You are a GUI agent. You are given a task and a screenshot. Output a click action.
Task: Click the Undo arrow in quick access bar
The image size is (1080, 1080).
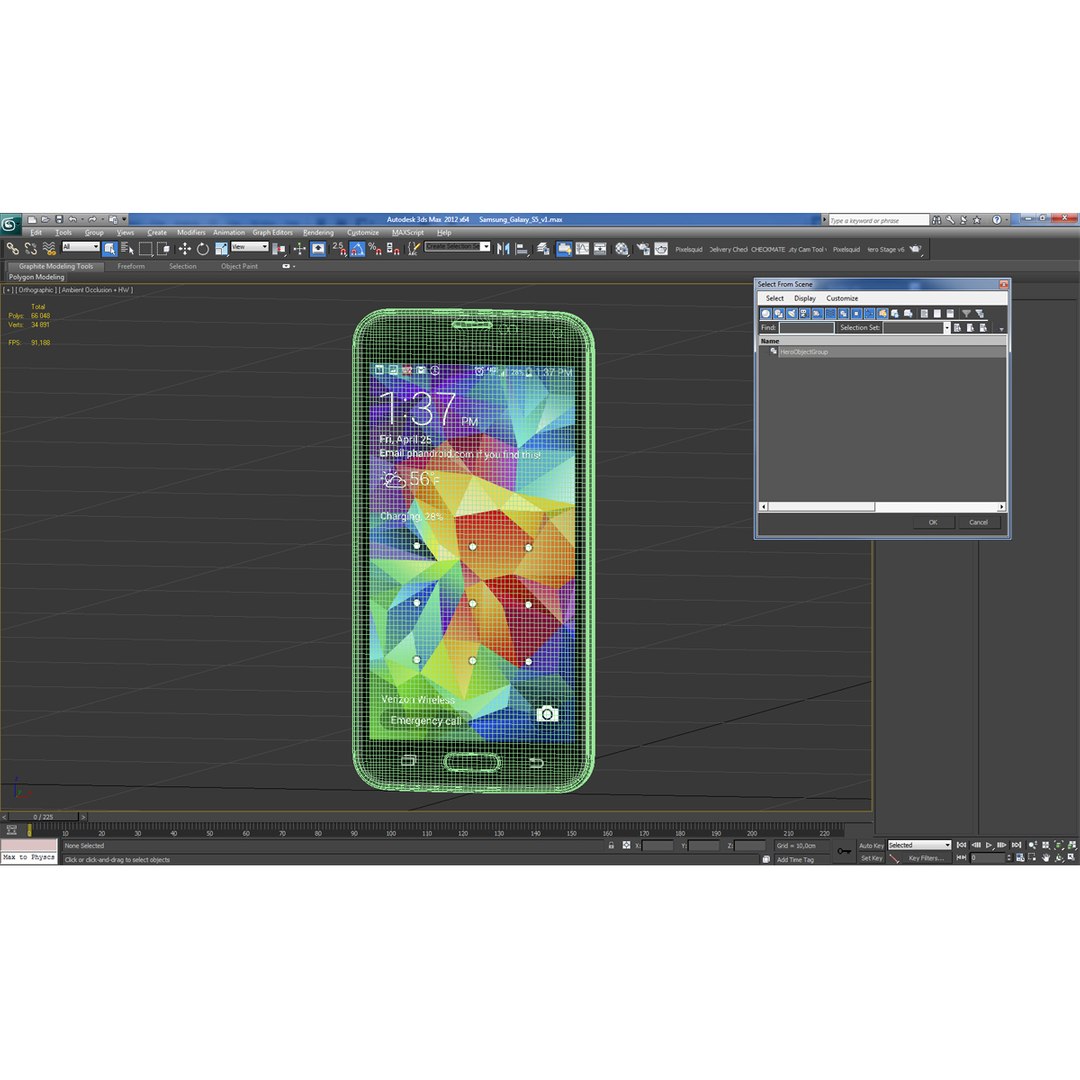(72, 220)
